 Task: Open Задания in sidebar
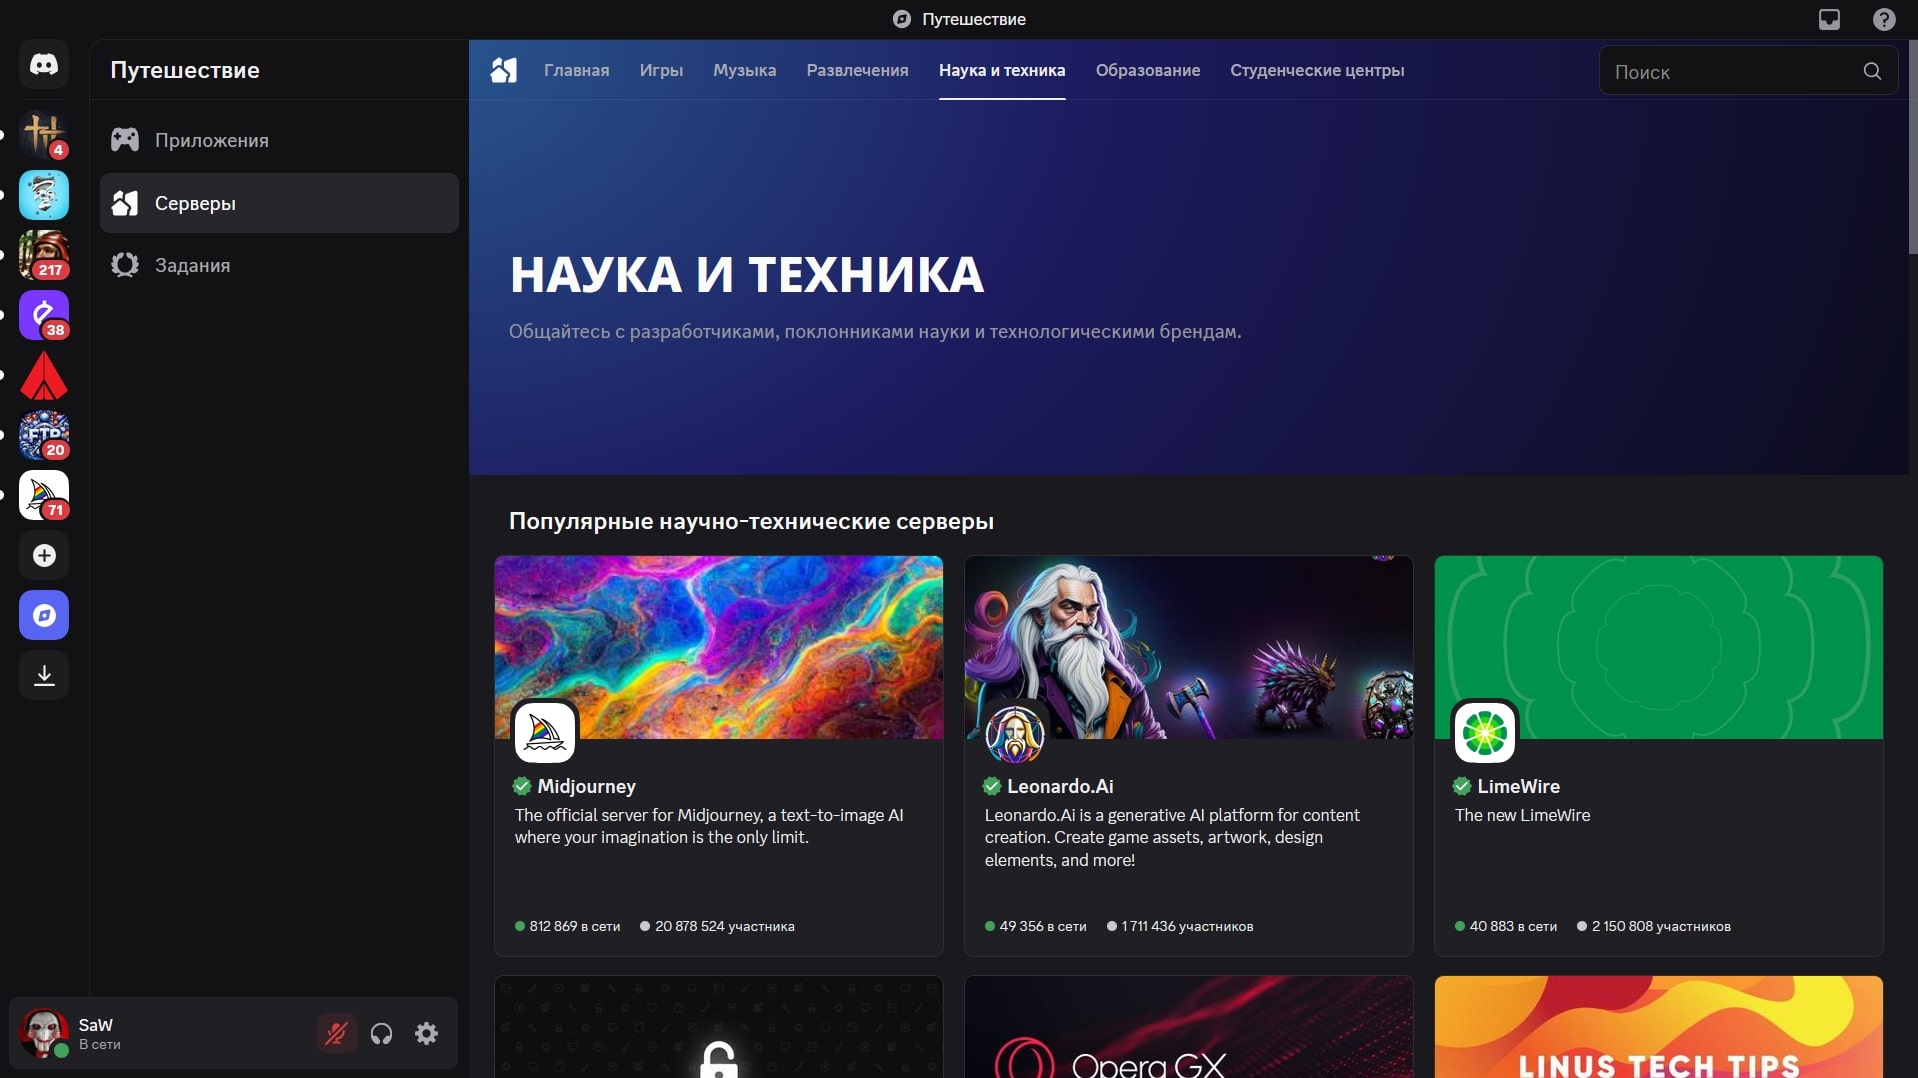[x=279, y=265]
